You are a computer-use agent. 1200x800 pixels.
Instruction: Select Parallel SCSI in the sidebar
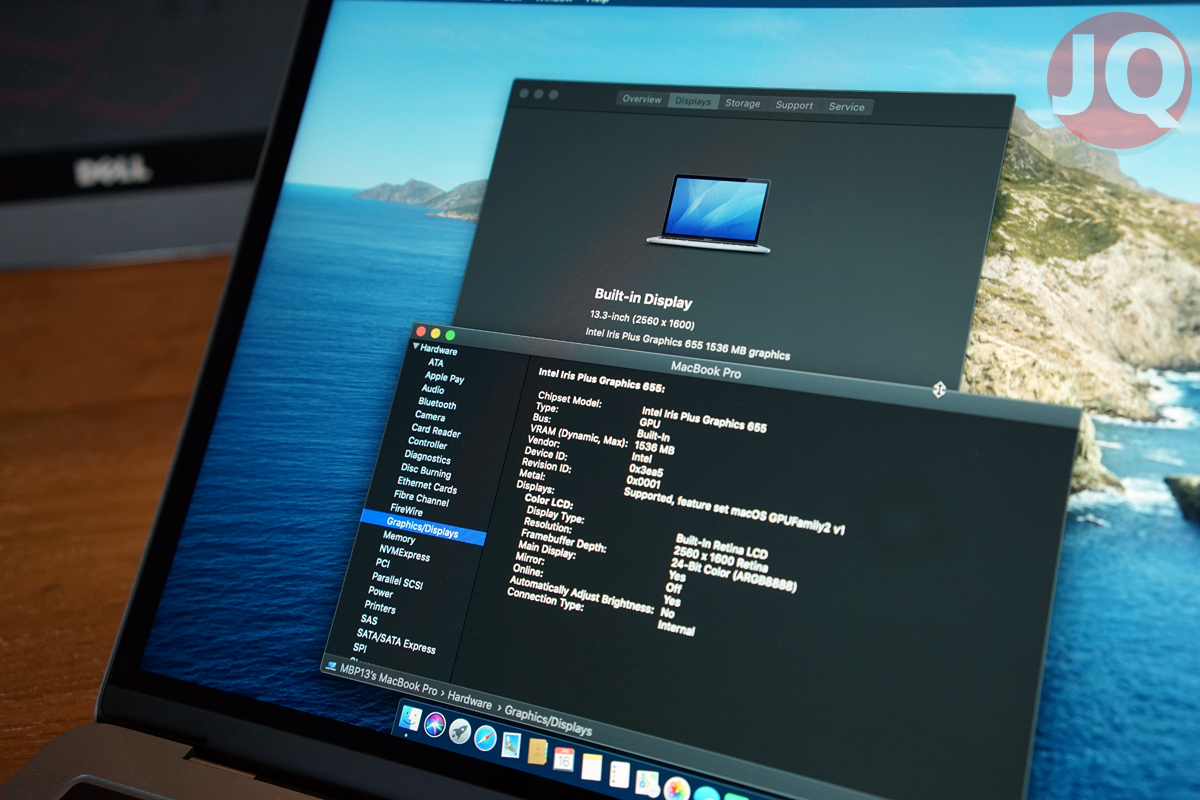click(x=398, y=581)
